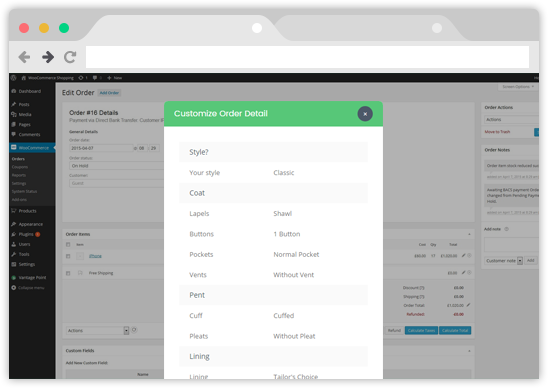
Task: Open the Order status dropdown
Action: pos(117,166)
